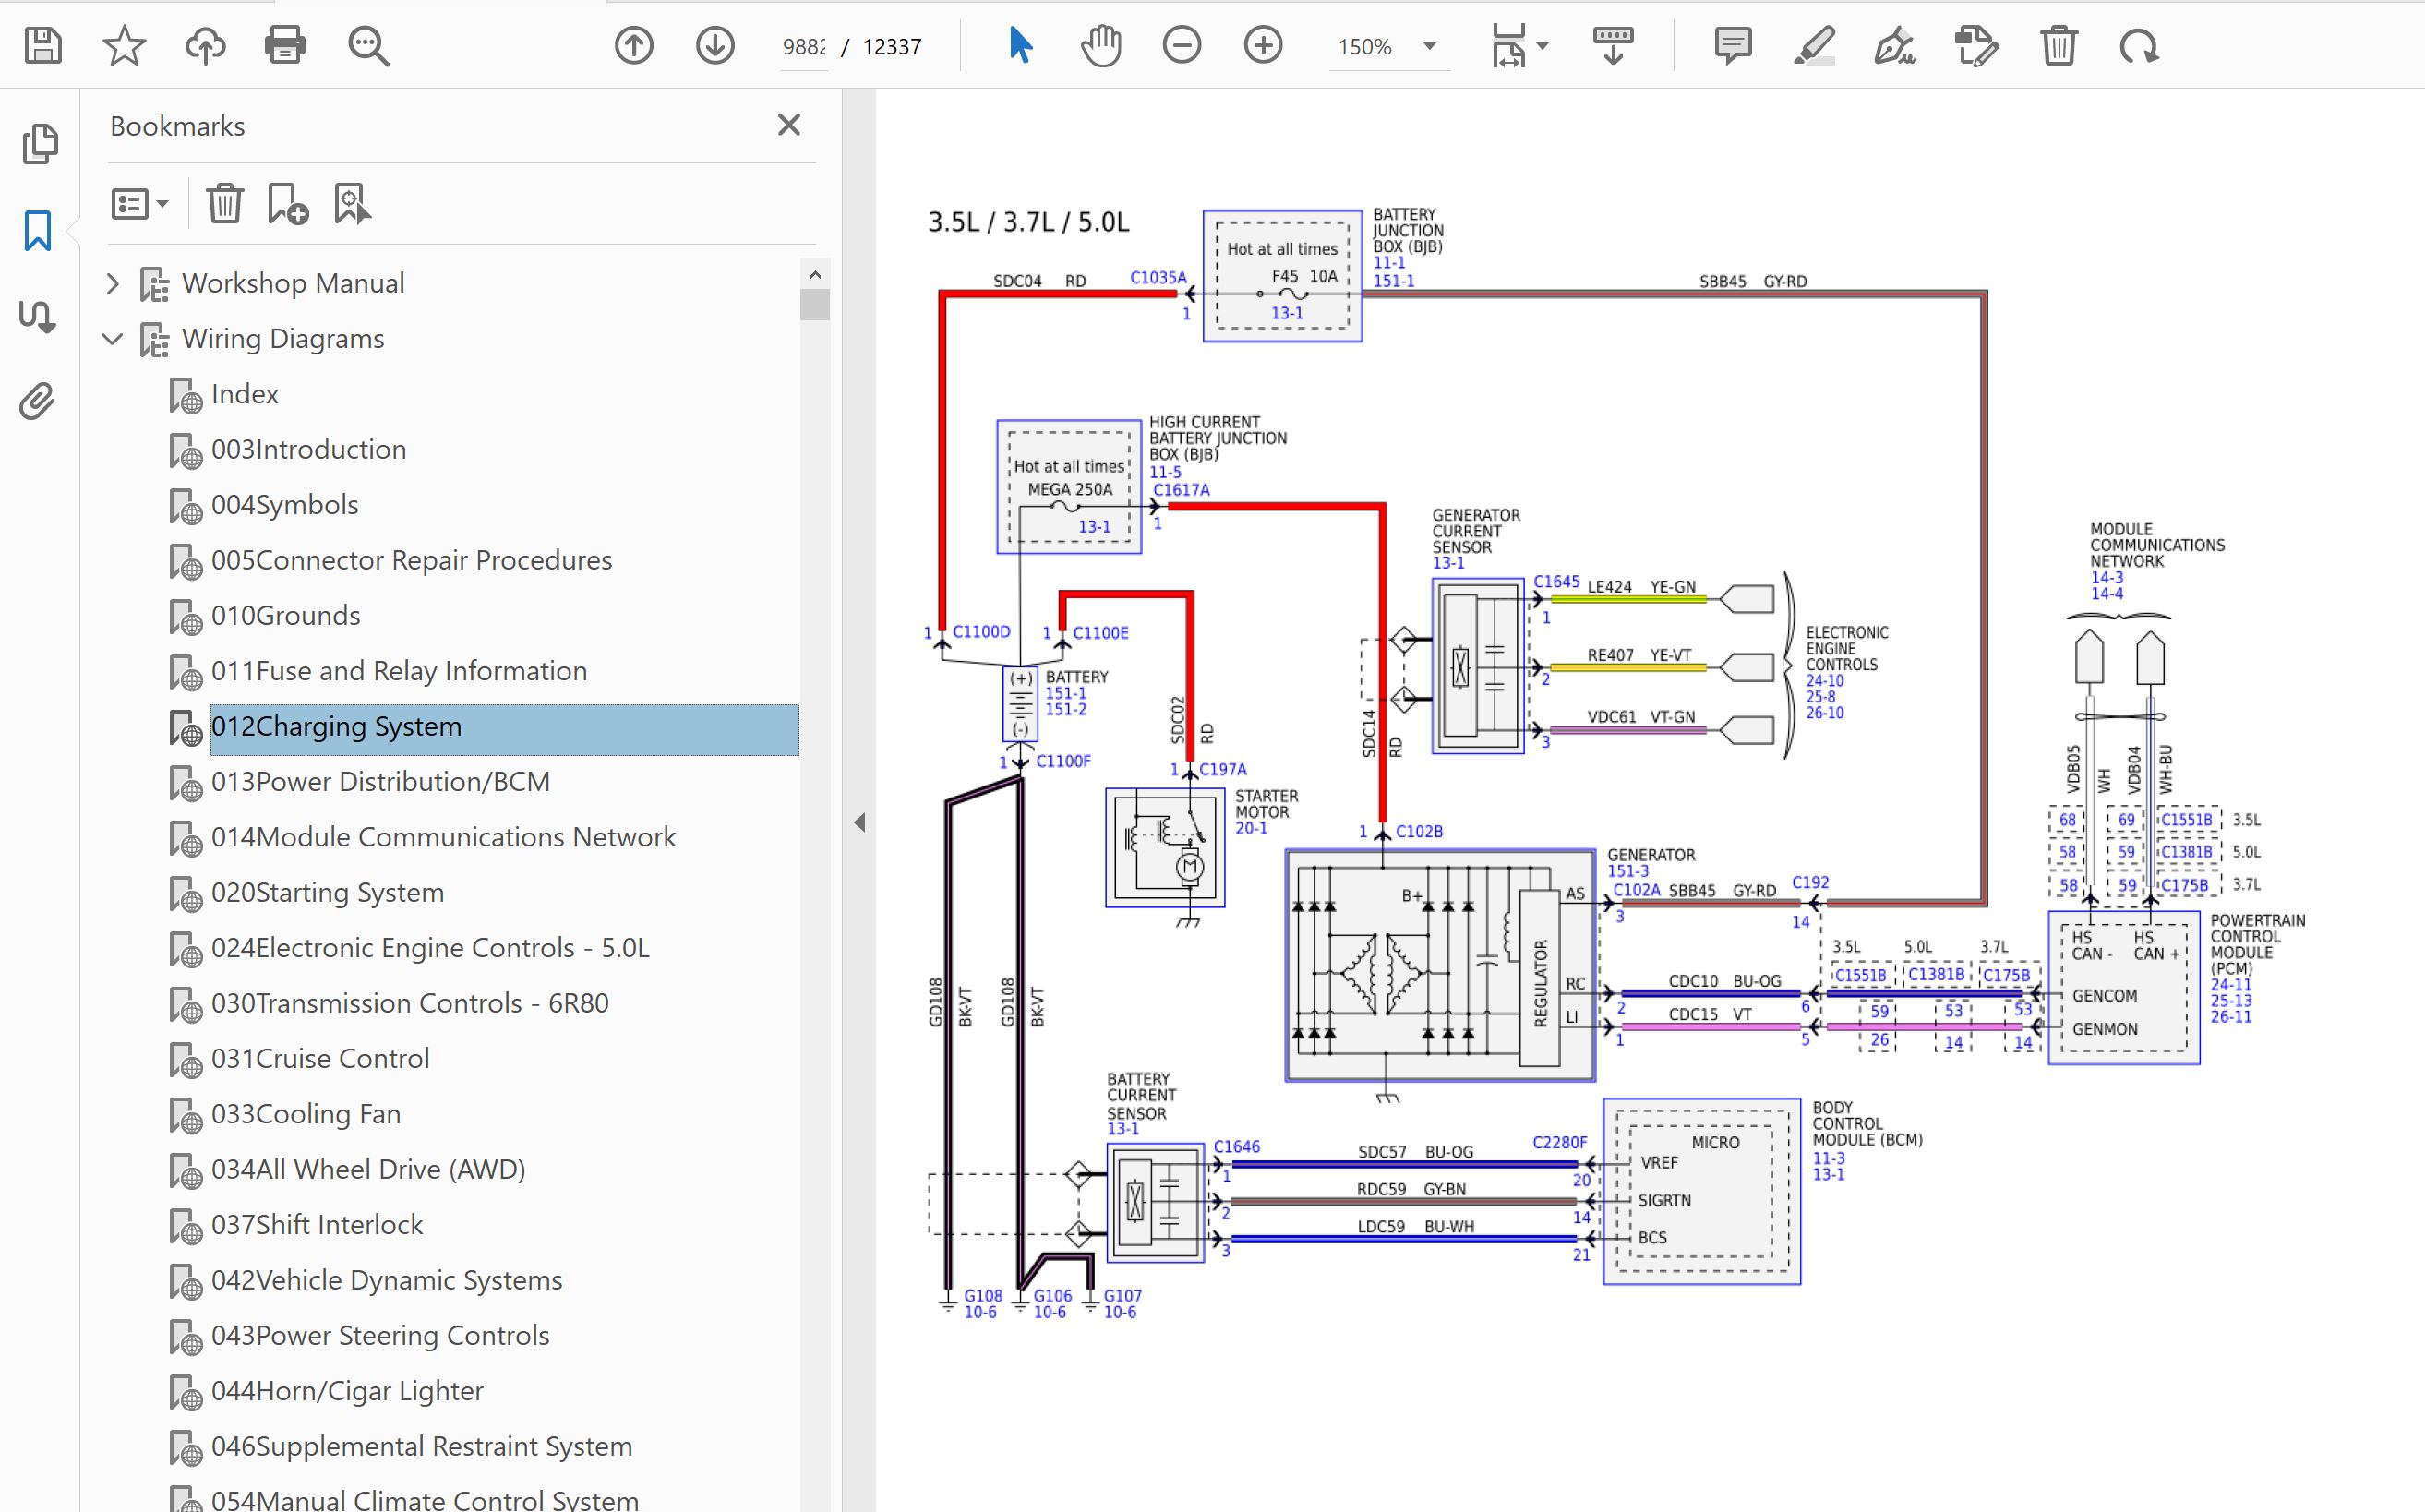Close the Bookmarks panel
Screen dimensions: 2425x1512
coord(789,125)
